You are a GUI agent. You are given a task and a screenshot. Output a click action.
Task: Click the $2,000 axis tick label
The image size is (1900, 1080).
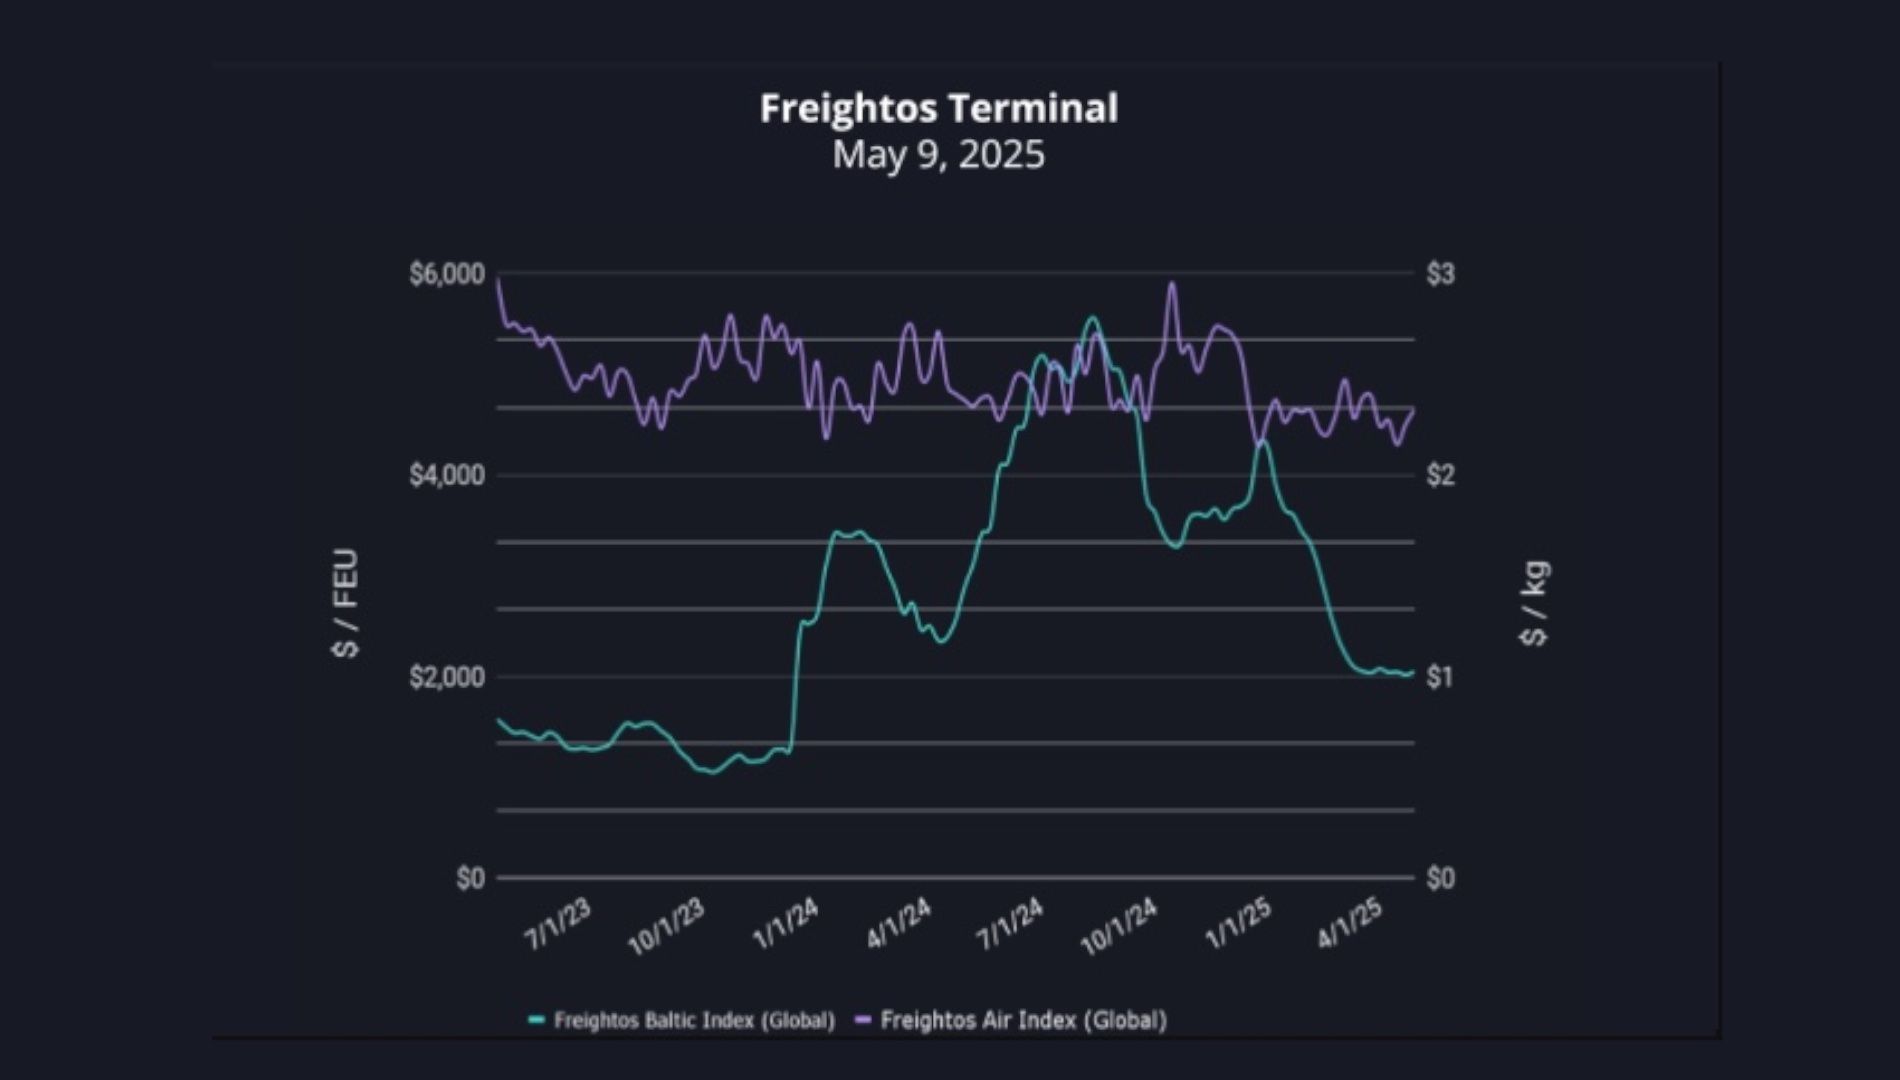[x=446, y=677]
